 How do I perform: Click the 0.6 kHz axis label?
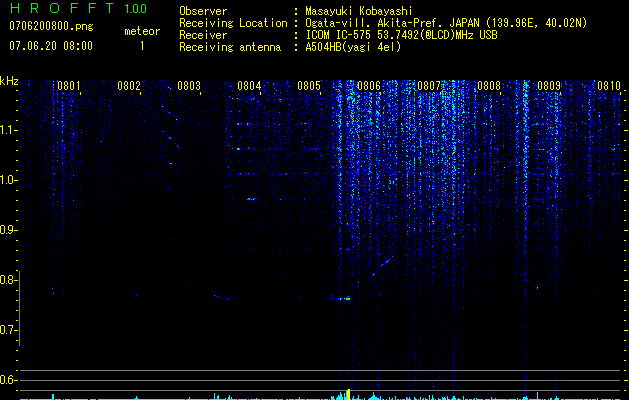point(7,380)
